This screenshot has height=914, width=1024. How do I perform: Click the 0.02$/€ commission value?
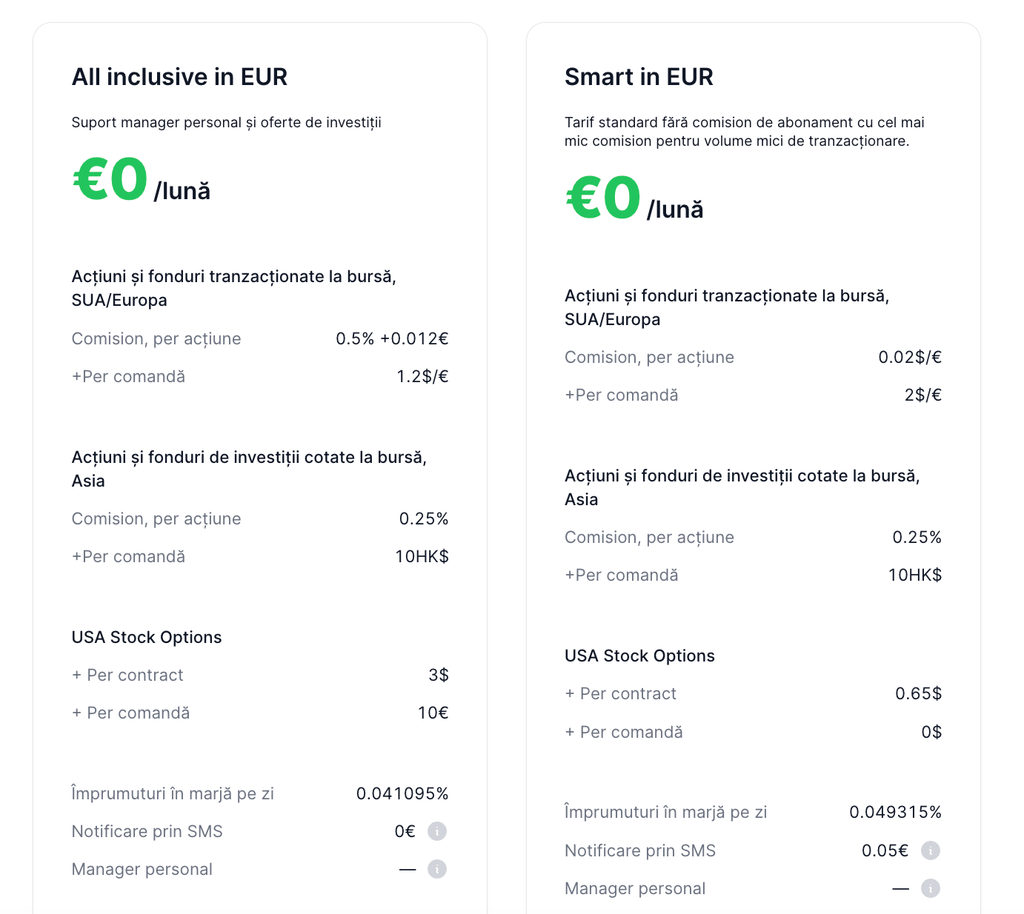point(909,357)
